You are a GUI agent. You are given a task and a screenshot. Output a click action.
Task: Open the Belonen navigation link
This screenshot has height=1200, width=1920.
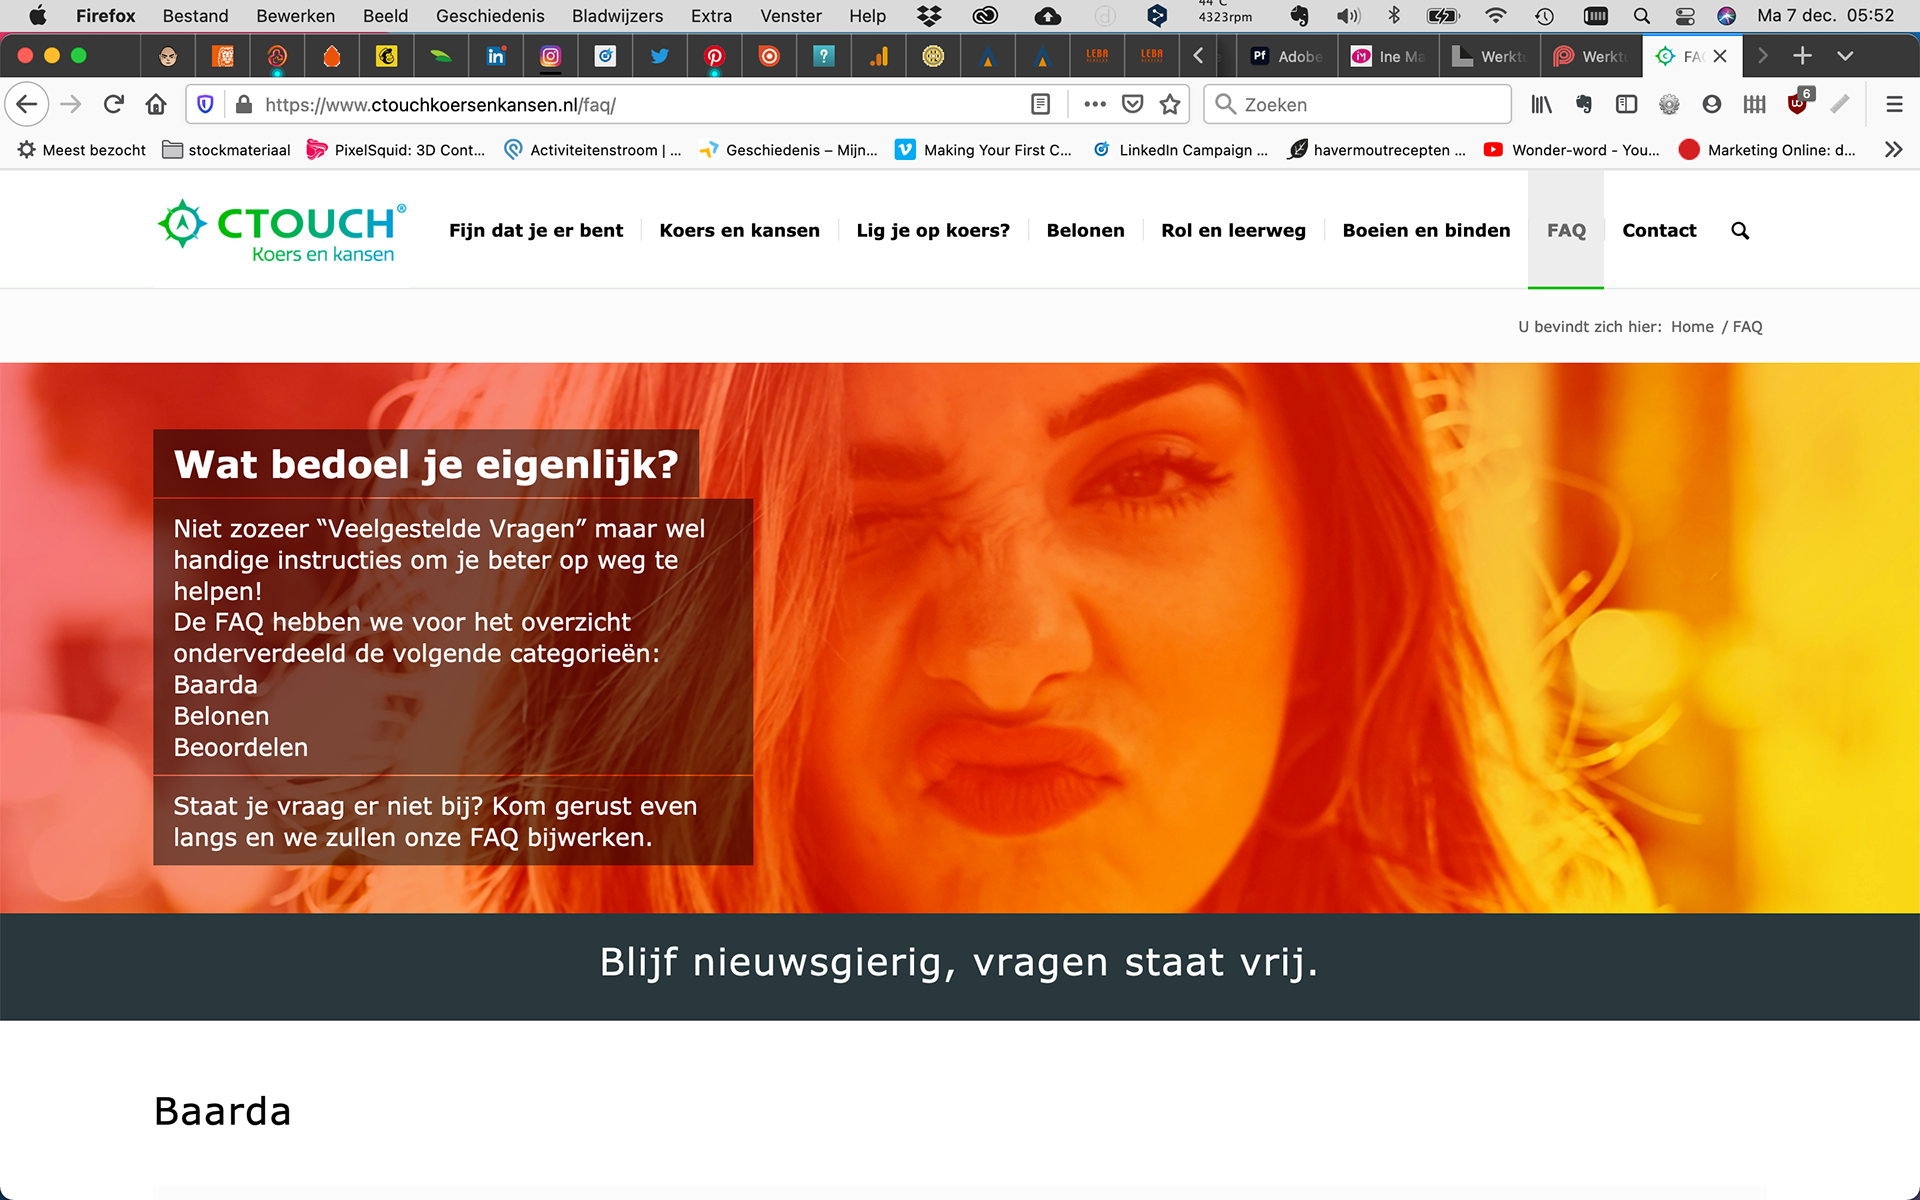[1085, 231]
